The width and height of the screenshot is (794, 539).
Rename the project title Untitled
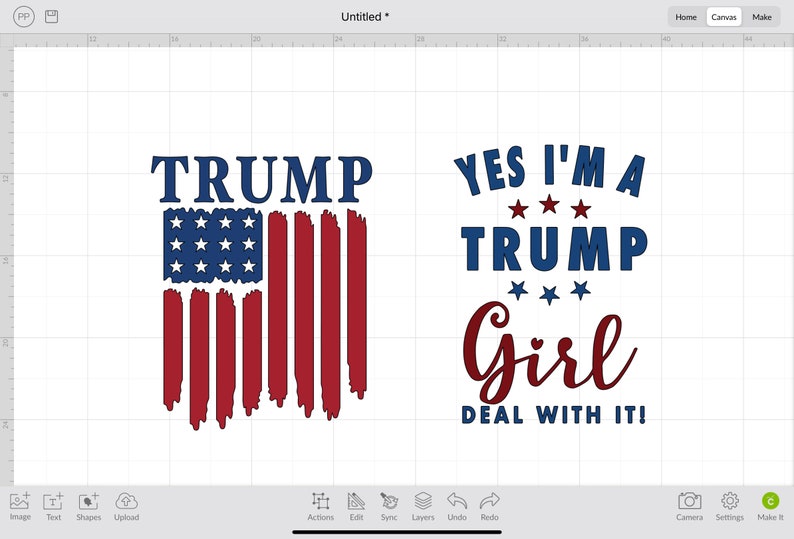365,17
